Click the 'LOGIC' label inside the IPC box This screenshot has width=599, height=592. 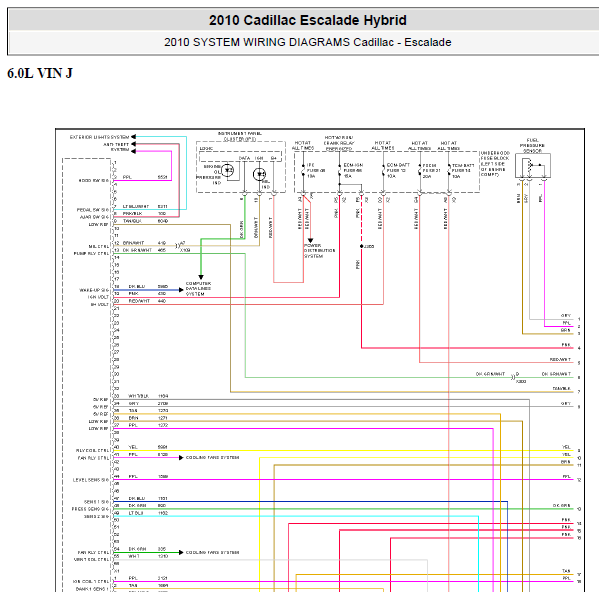click(x=206, y=148)
